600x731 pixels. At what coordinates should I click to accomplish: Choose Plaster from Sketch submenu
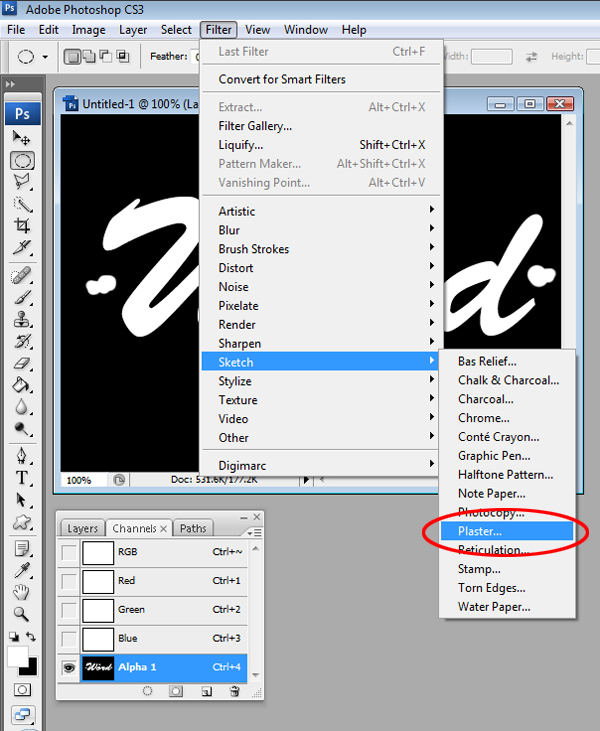click(507, 531)
